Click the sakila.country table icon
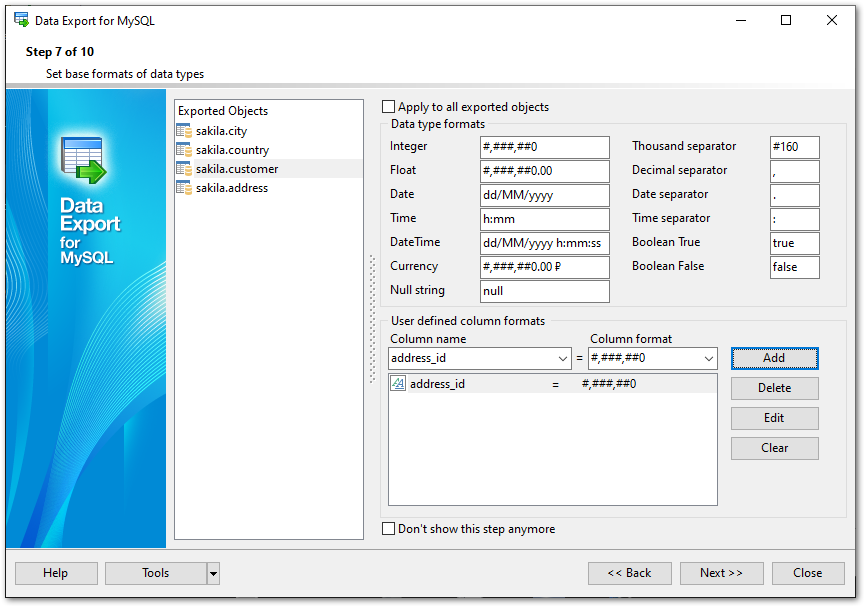The width and height of the screenshot is (865, 607). coord(184,150)
